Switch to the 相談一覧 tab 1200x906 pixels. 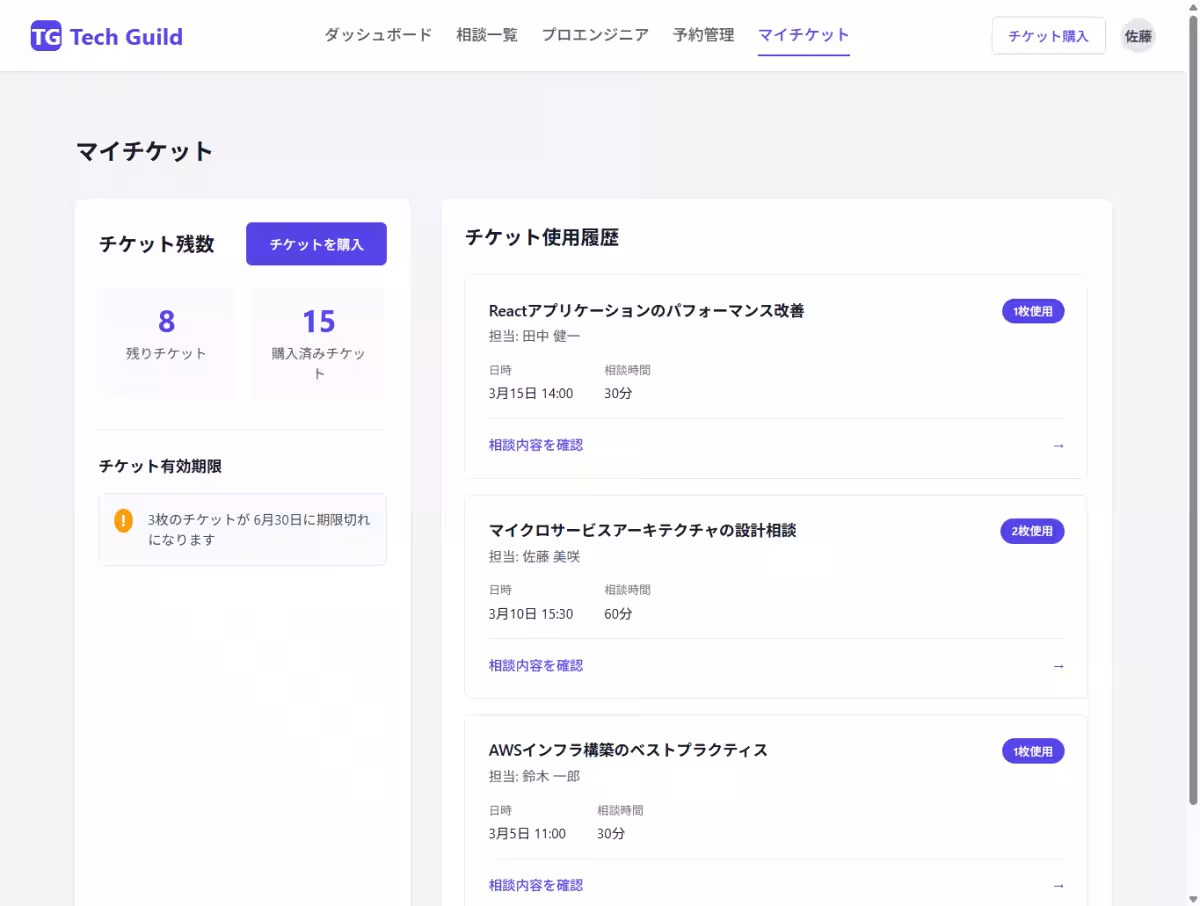click(x=486, y=34)
